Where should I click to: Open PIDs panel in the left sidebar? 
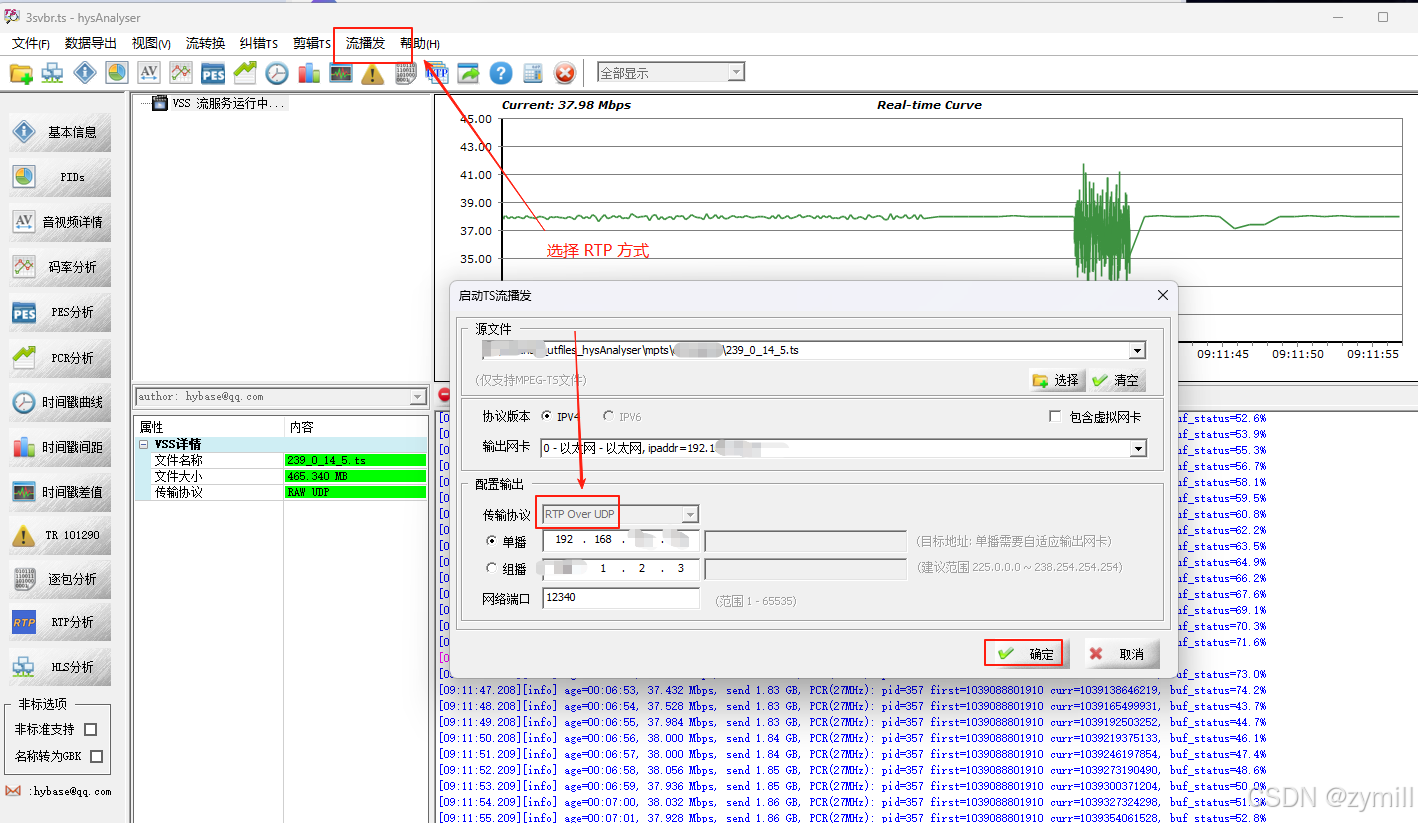(60, 177)
